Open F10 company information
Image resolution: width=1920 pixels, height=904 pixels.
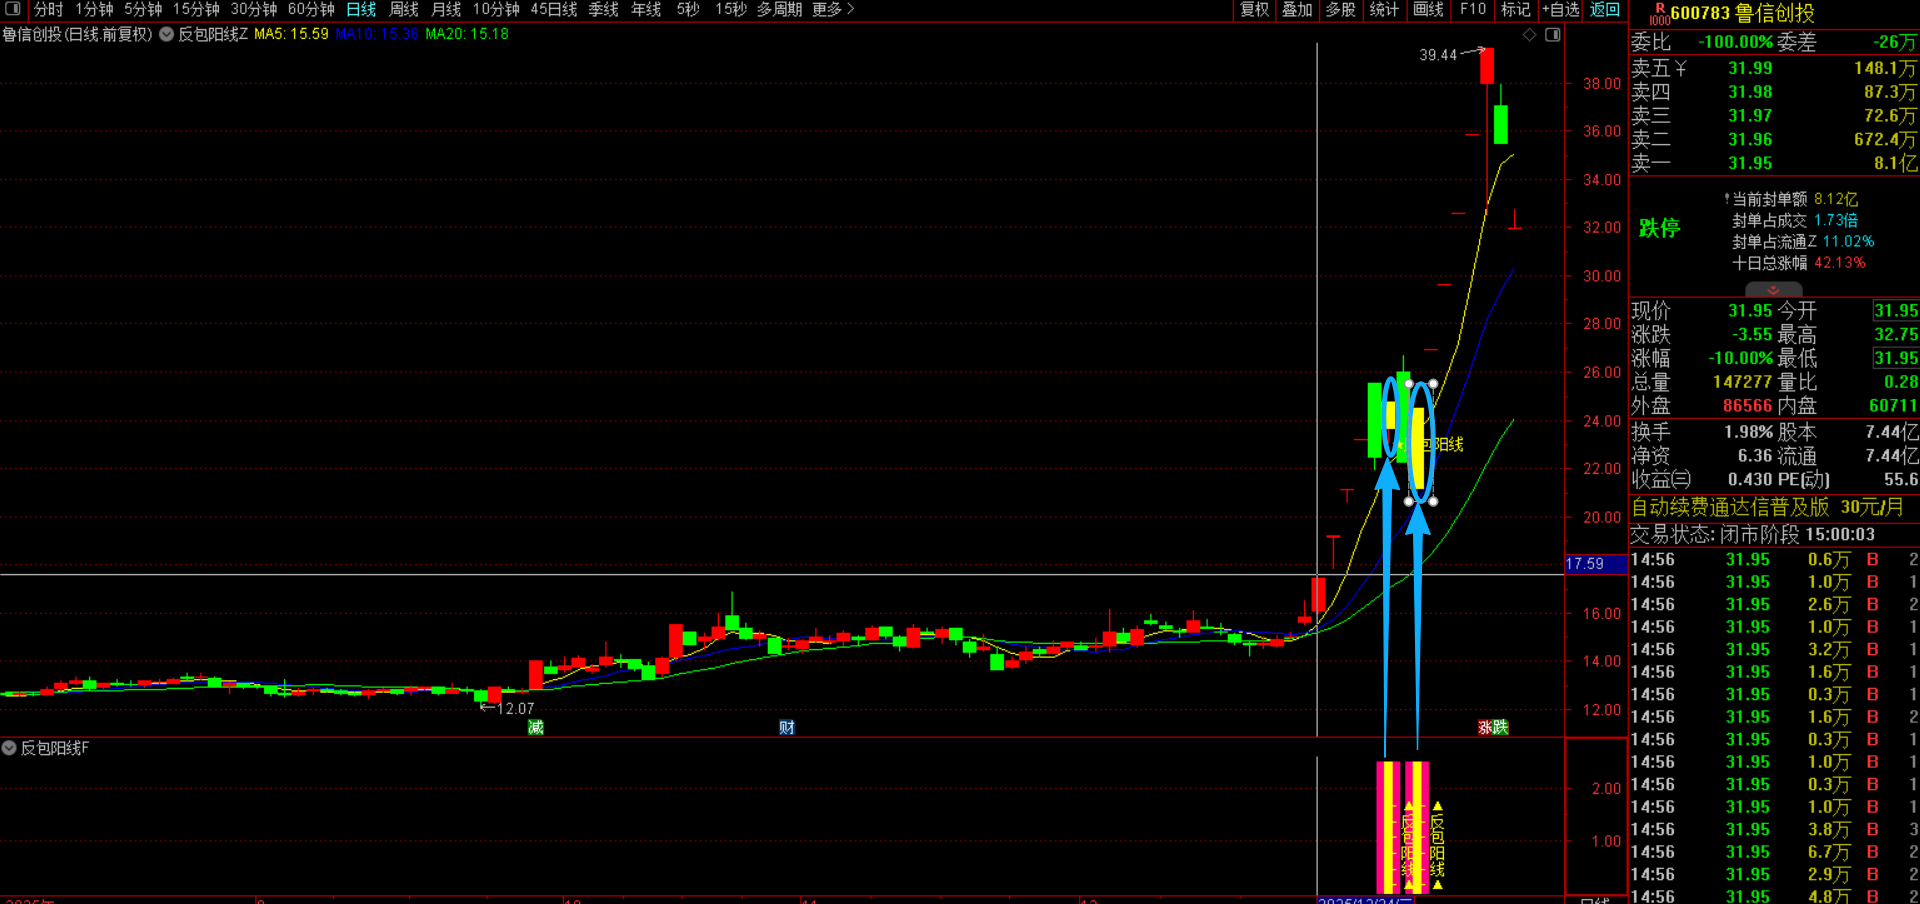[x=1473, y=9]
